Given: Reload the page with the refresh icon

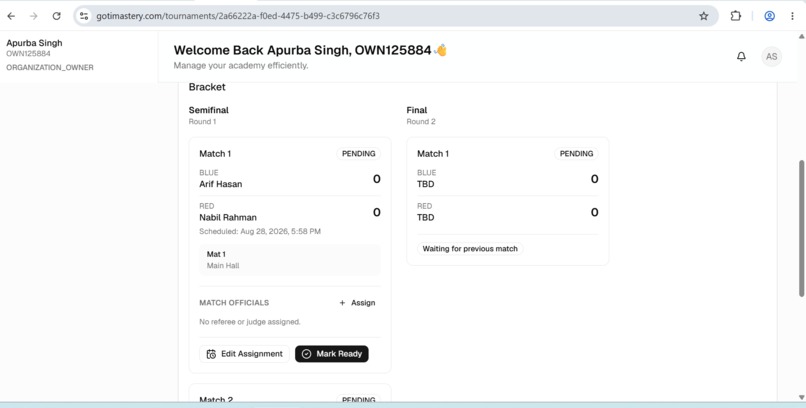Looking at the screenshot, I should click(57, 16).
